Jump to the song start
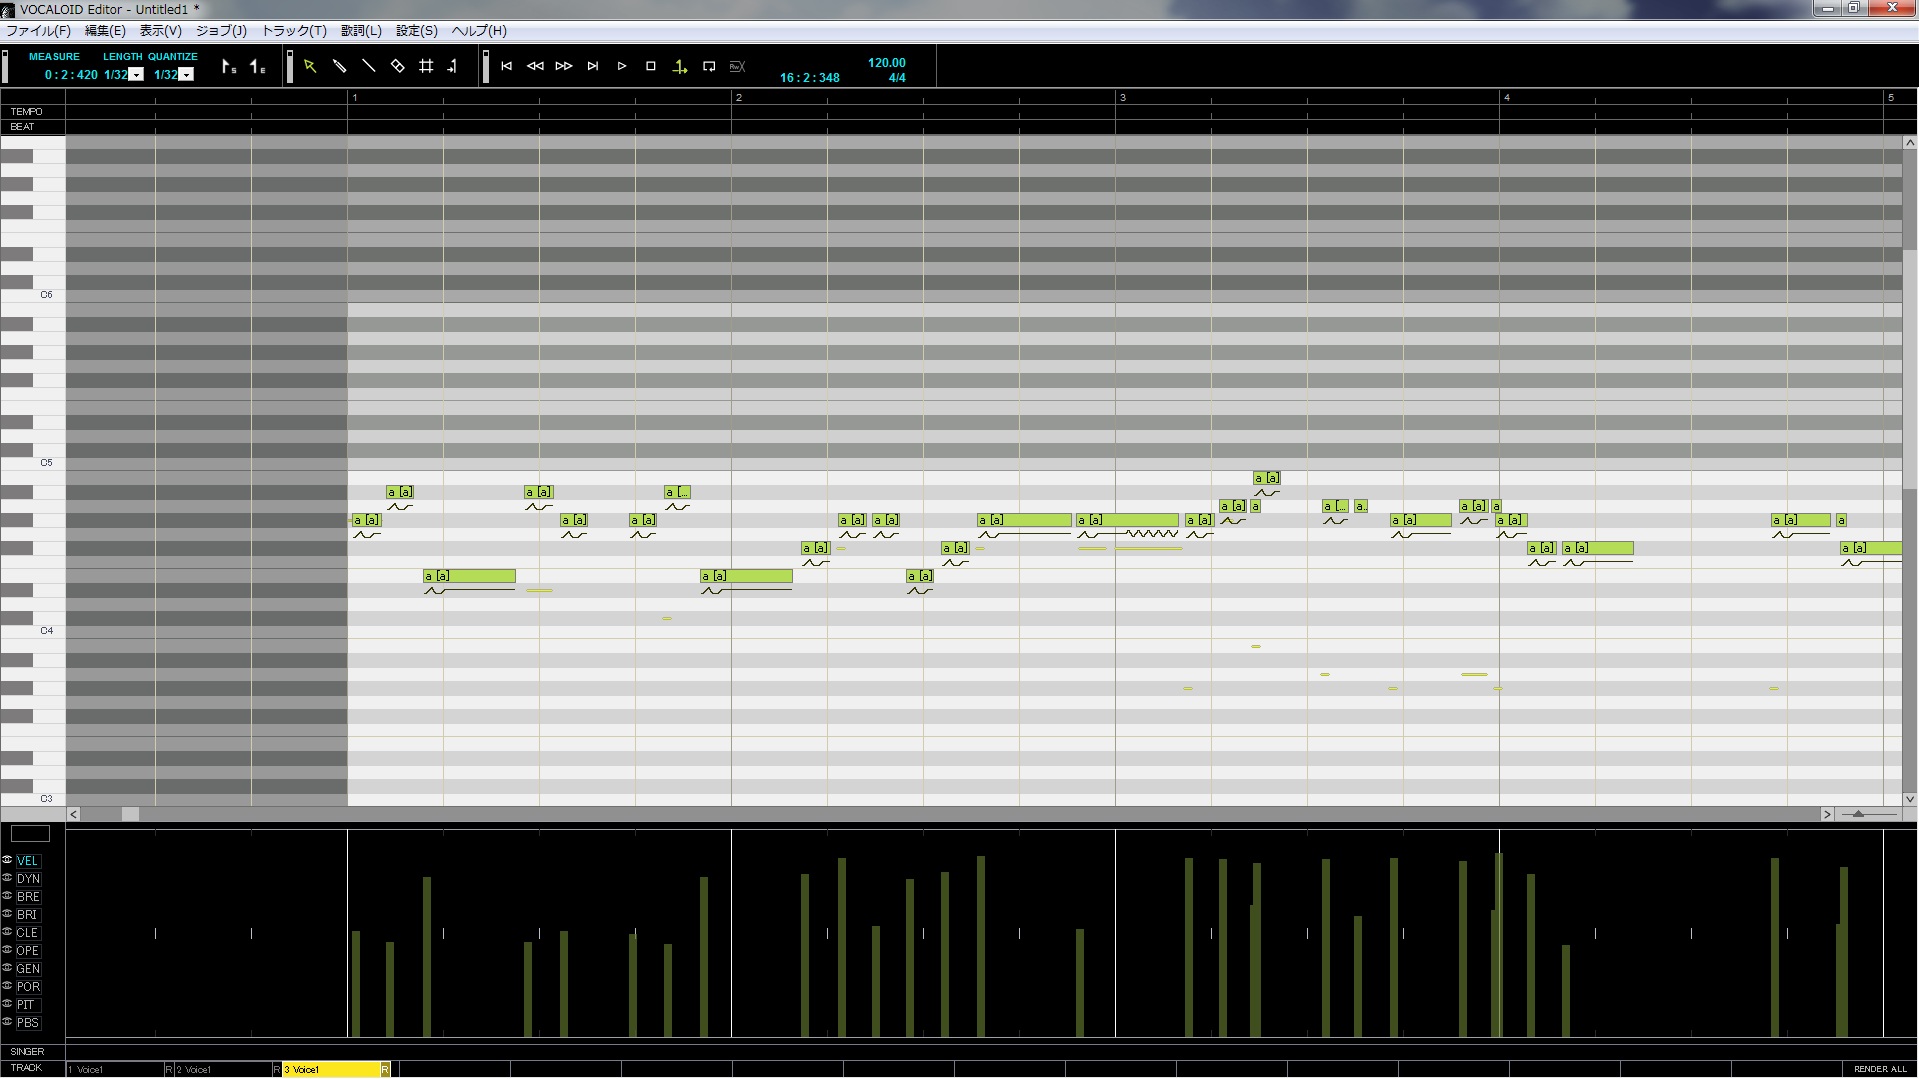Image resolution: width=1919 pixels, height=1079 pixels. [507, 66]
